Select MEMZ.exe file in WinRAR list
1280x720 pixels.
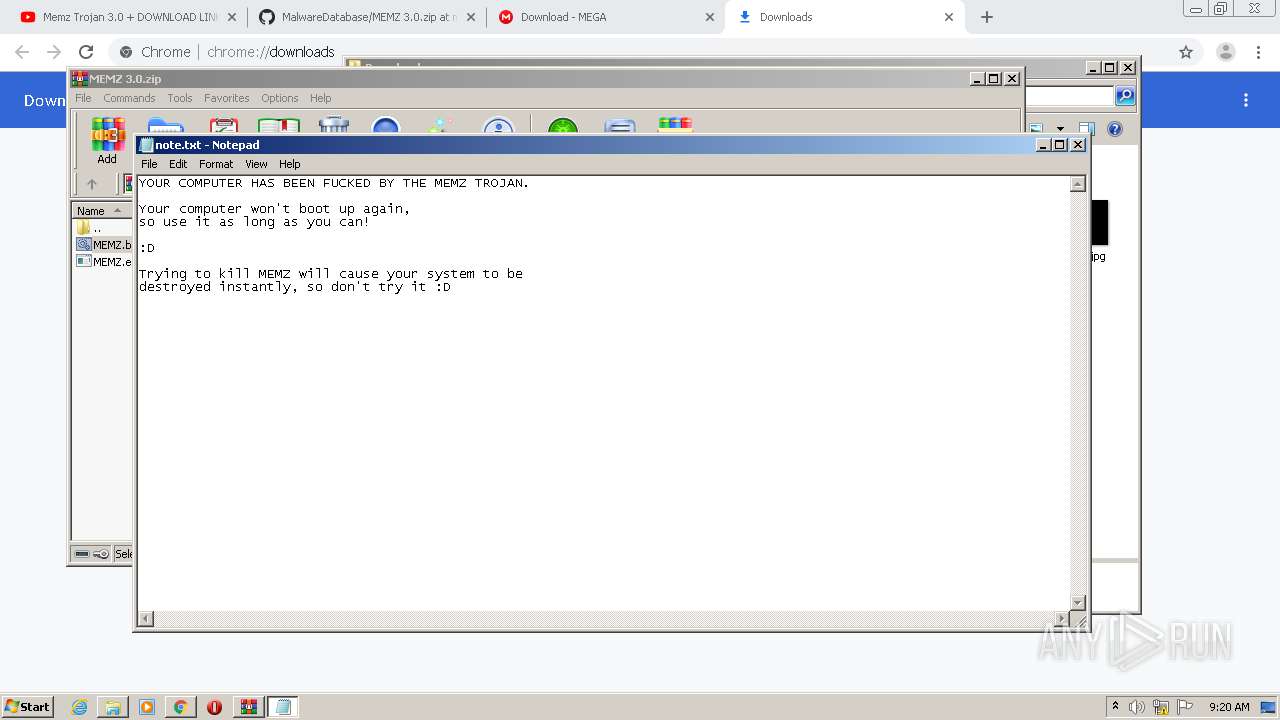pyautogui.click(x=103, y=262)
